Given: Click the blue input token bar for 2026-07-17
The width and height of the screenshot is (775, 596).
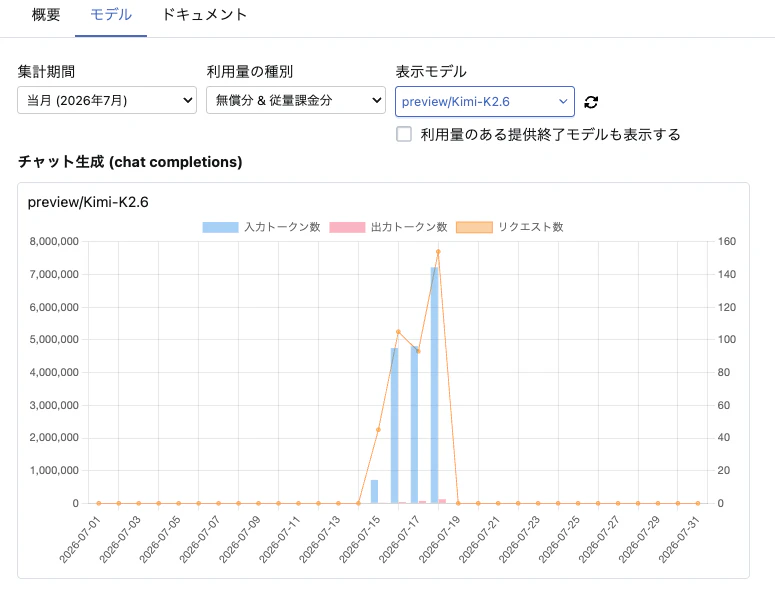Looking at the screenshot, I should tap(414, 425).
